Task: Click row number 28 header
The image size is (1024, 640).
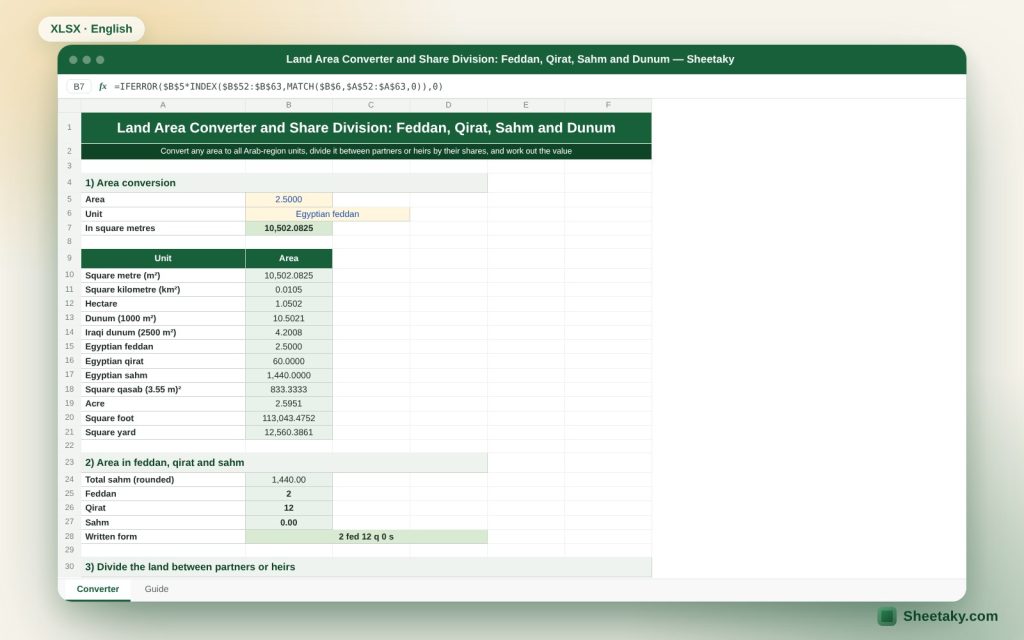Action: [69, 536]
